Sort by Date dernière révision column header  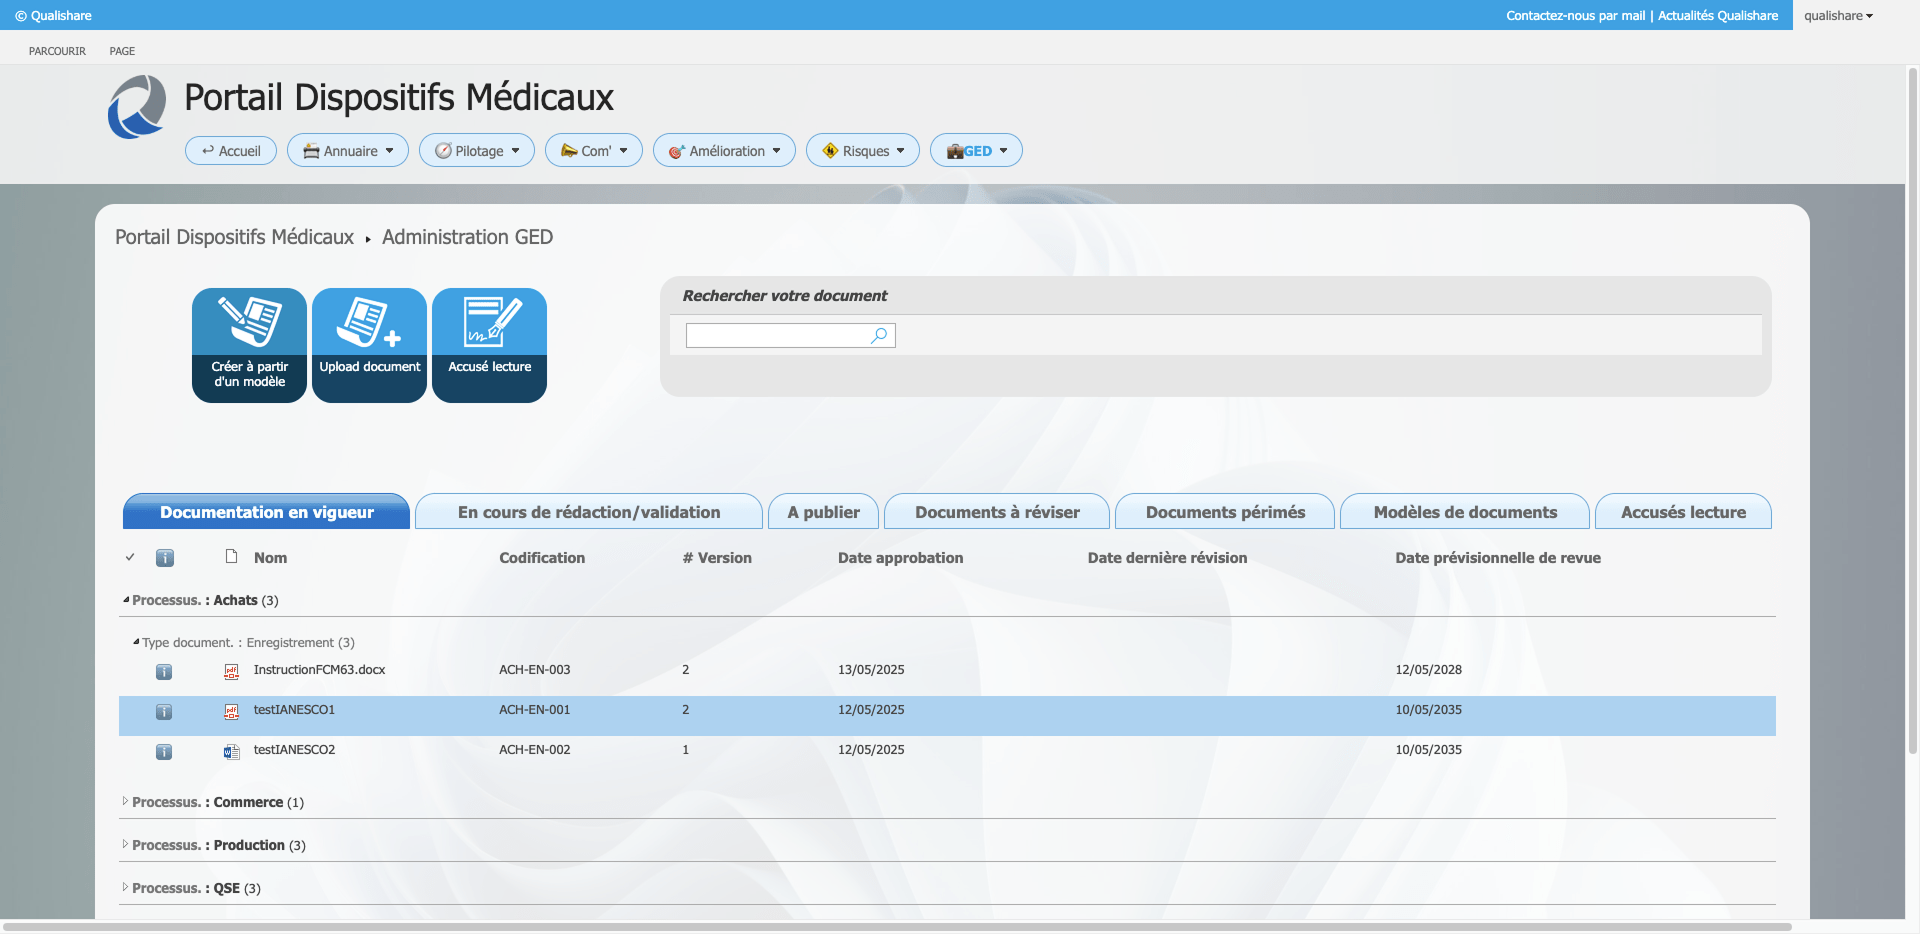[x=1167, y=558]
